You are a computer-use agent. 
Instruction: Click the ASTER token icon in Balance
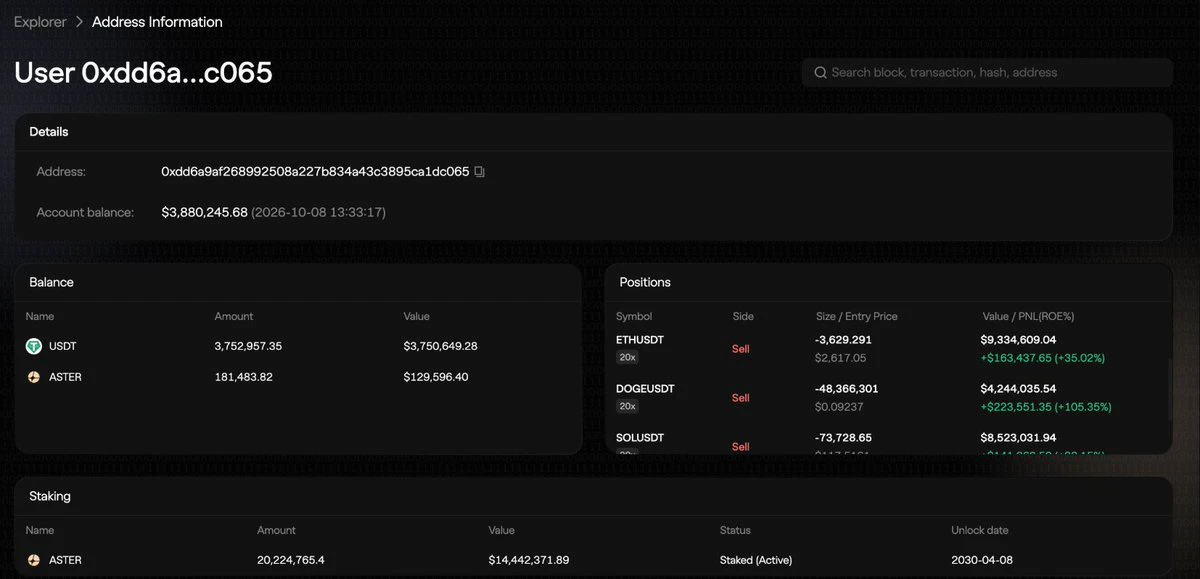tap(33, 377)
